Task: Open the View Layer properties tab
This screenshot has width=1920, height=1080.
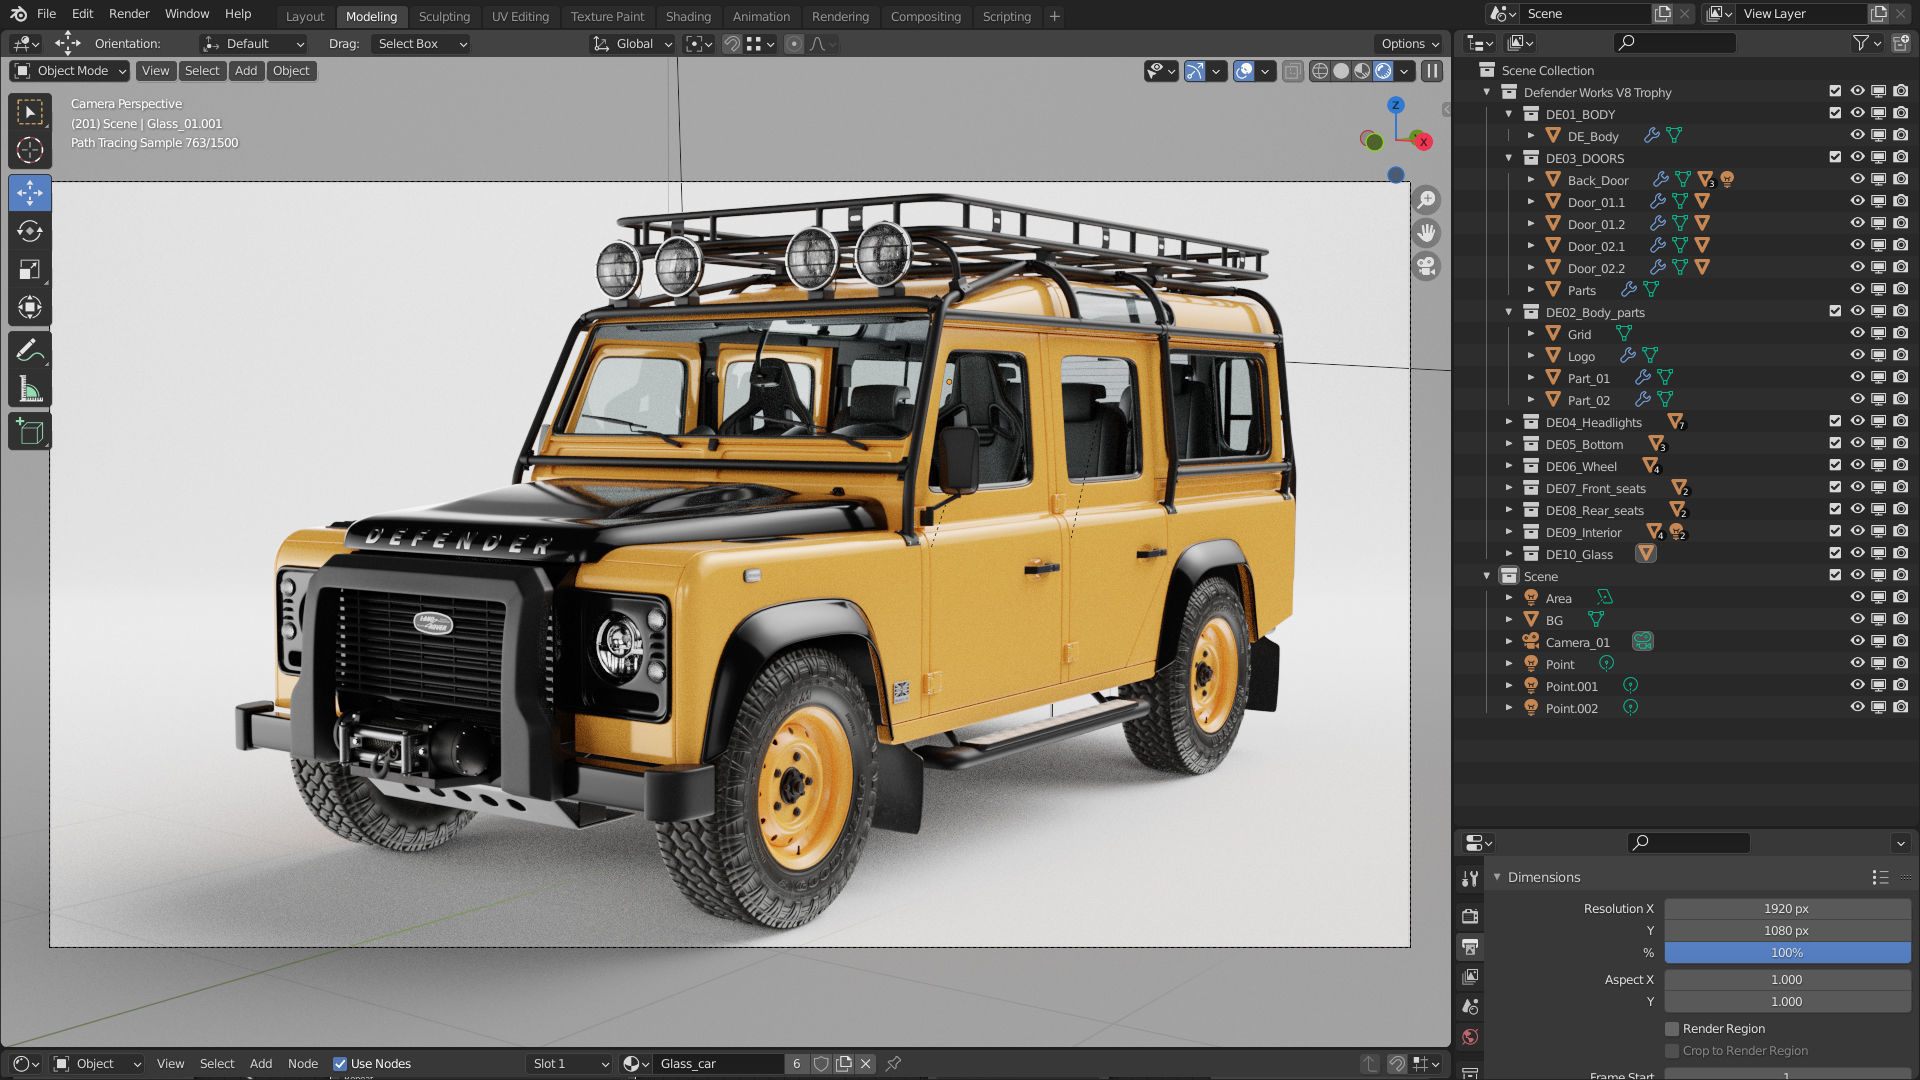Action: click(x=1470, y=976)
